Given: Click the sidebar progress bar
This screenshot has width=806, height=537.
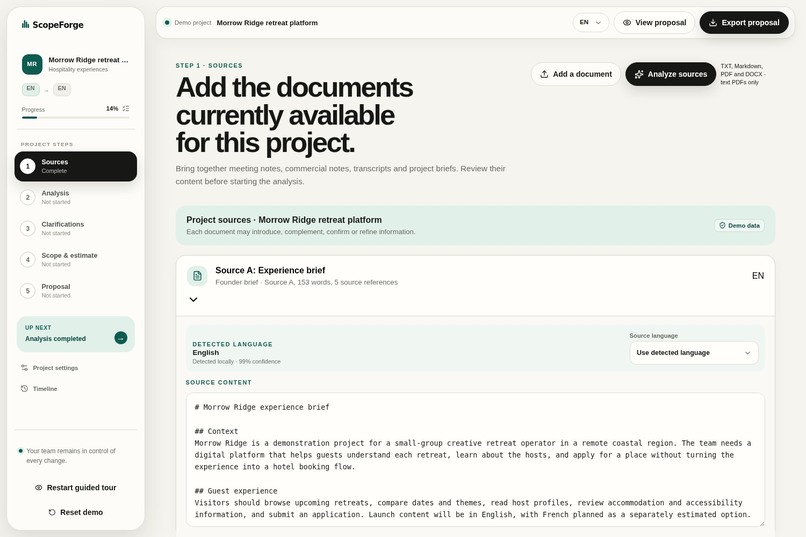Looking at the screenshot, I should (76, 118).
